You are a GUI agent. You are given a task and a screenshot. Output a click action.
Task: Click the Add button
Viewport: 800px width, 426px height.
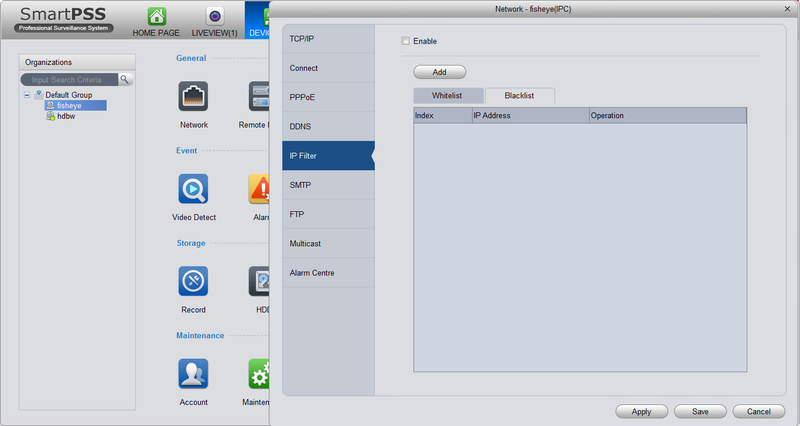[x=439, y=72]
